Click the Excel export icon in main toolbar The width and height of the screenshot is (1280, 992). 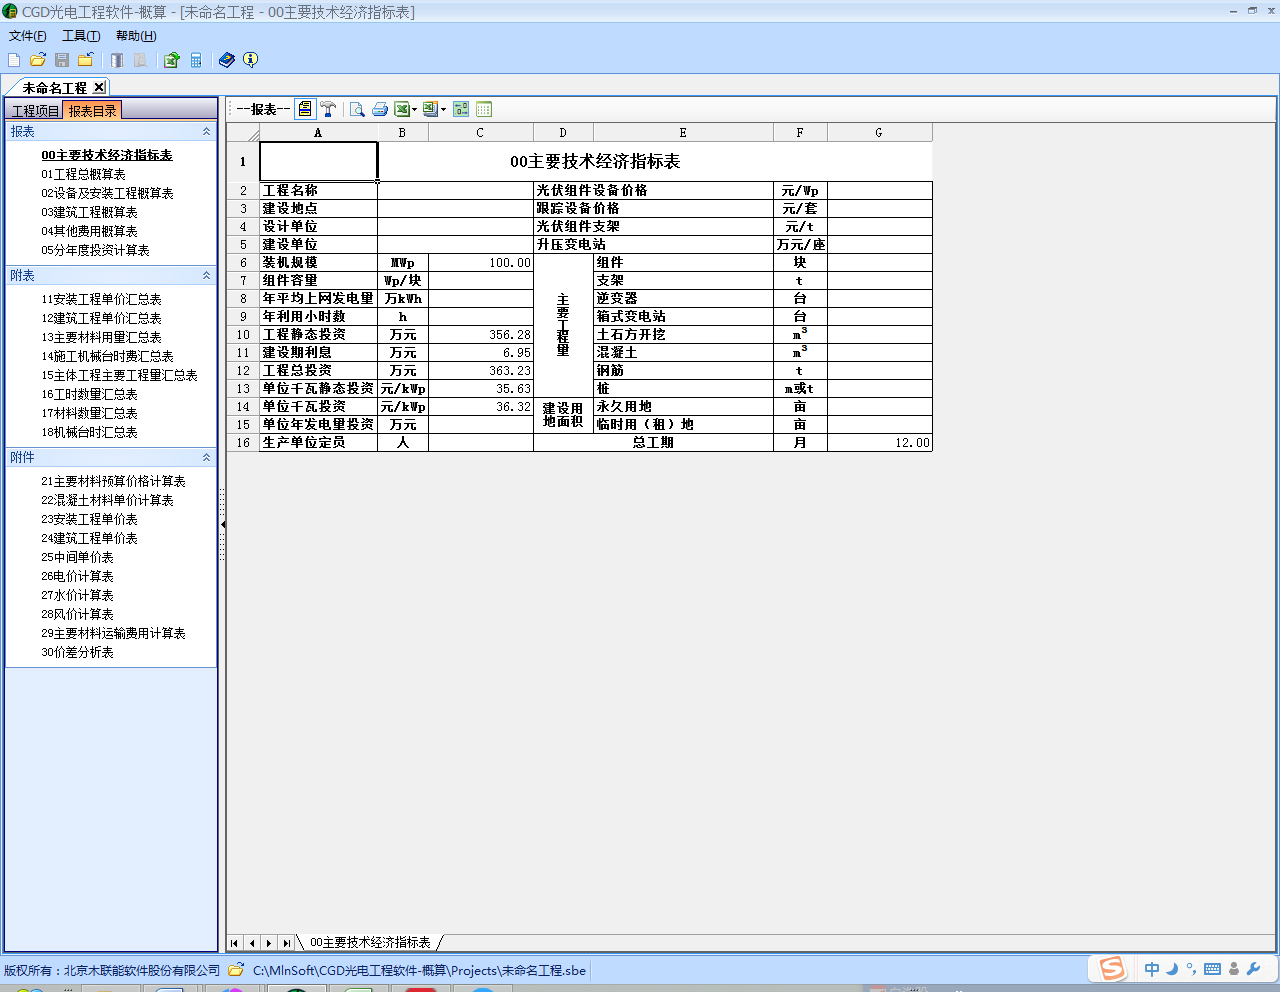click(171, 60)
